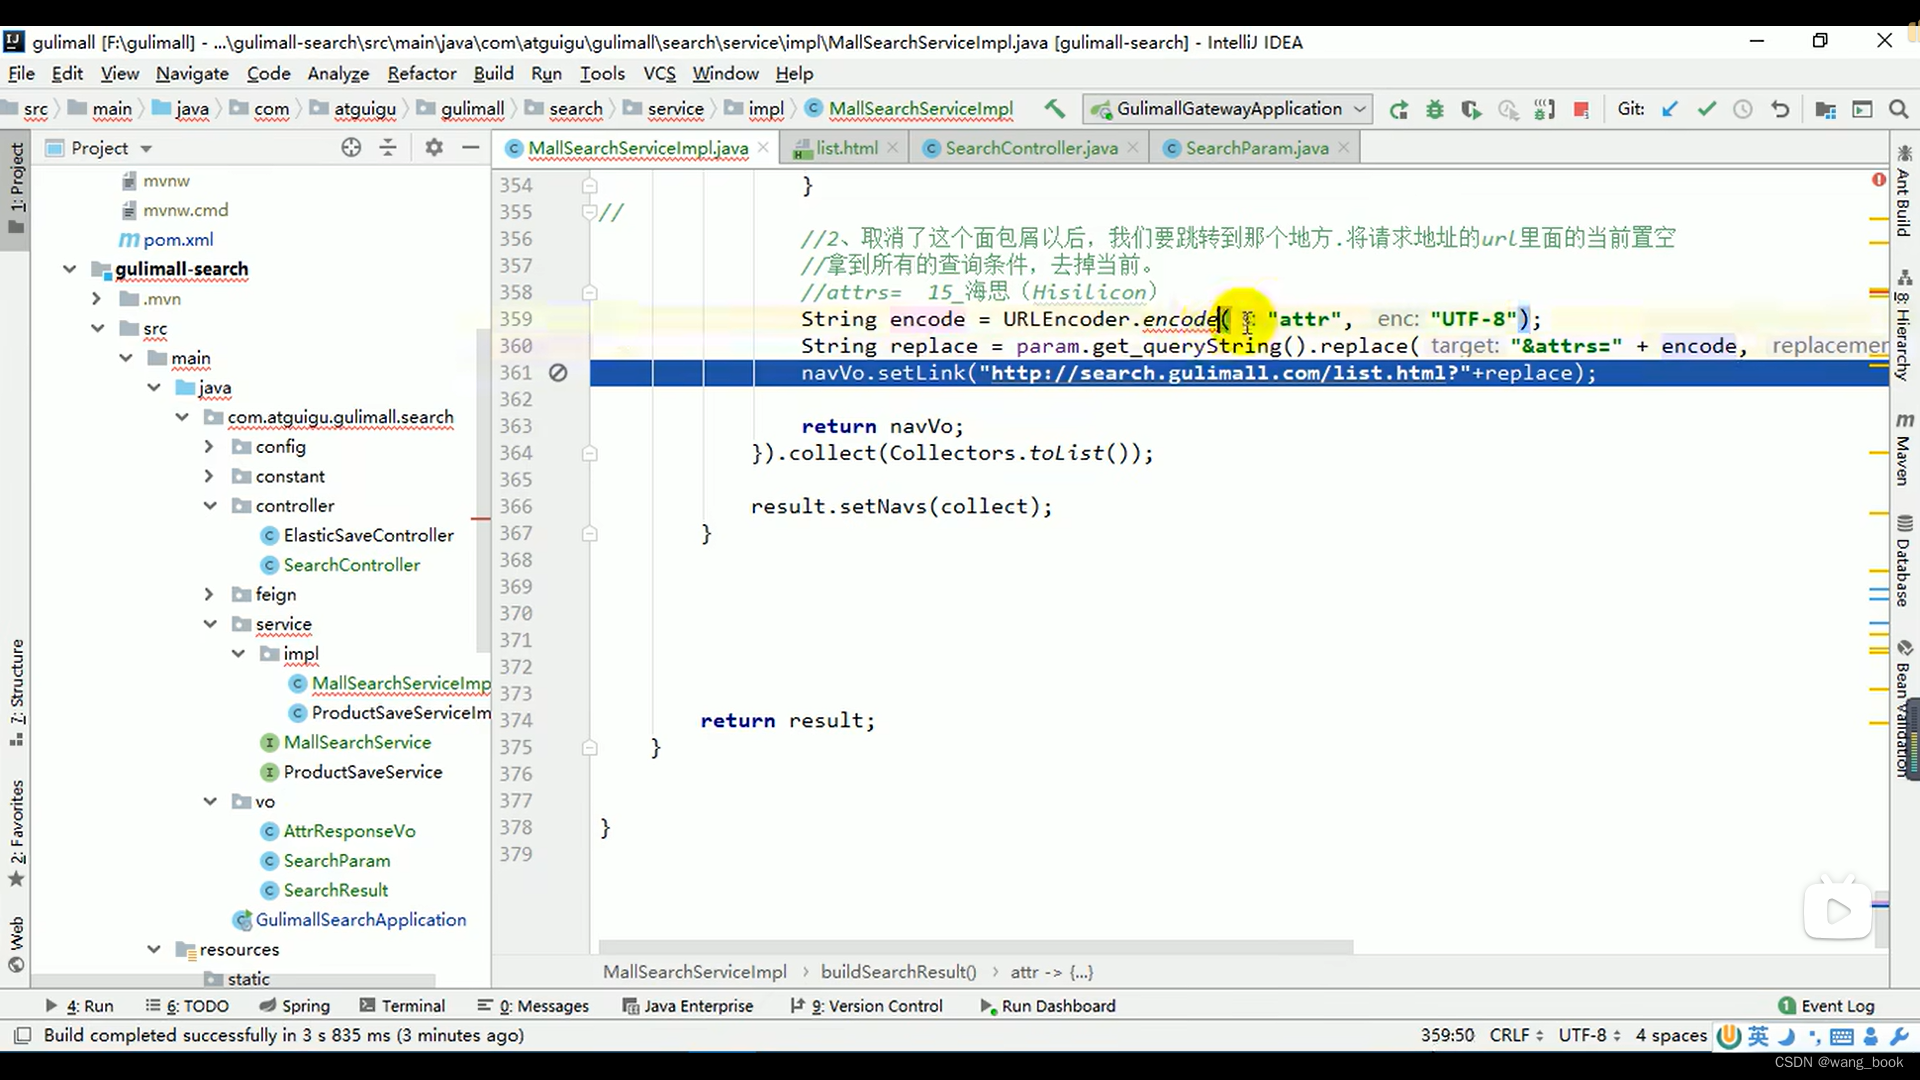This screenshot has width=1920, height=1080.
Task: Switch to SearchParam.java tab
Action: coord(1257,148)
